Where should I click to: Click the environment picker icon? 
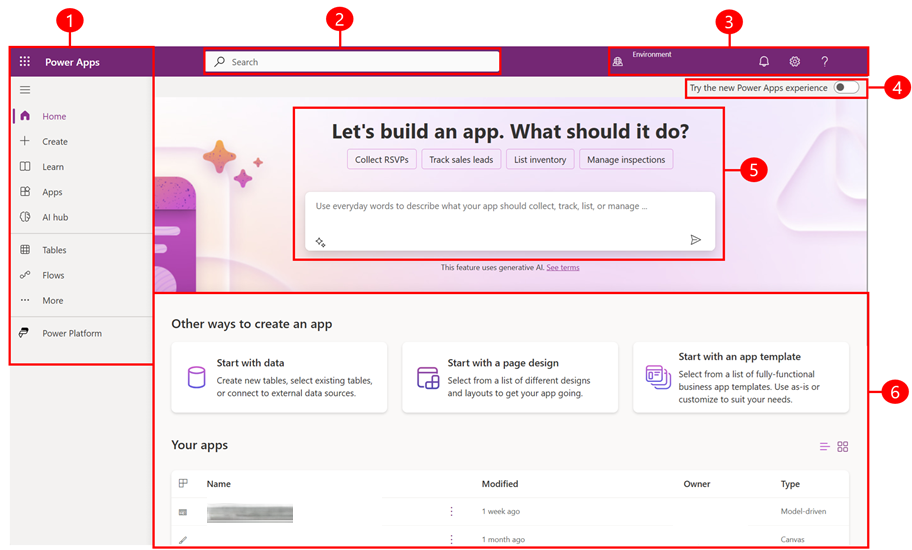tap(618, 61)
